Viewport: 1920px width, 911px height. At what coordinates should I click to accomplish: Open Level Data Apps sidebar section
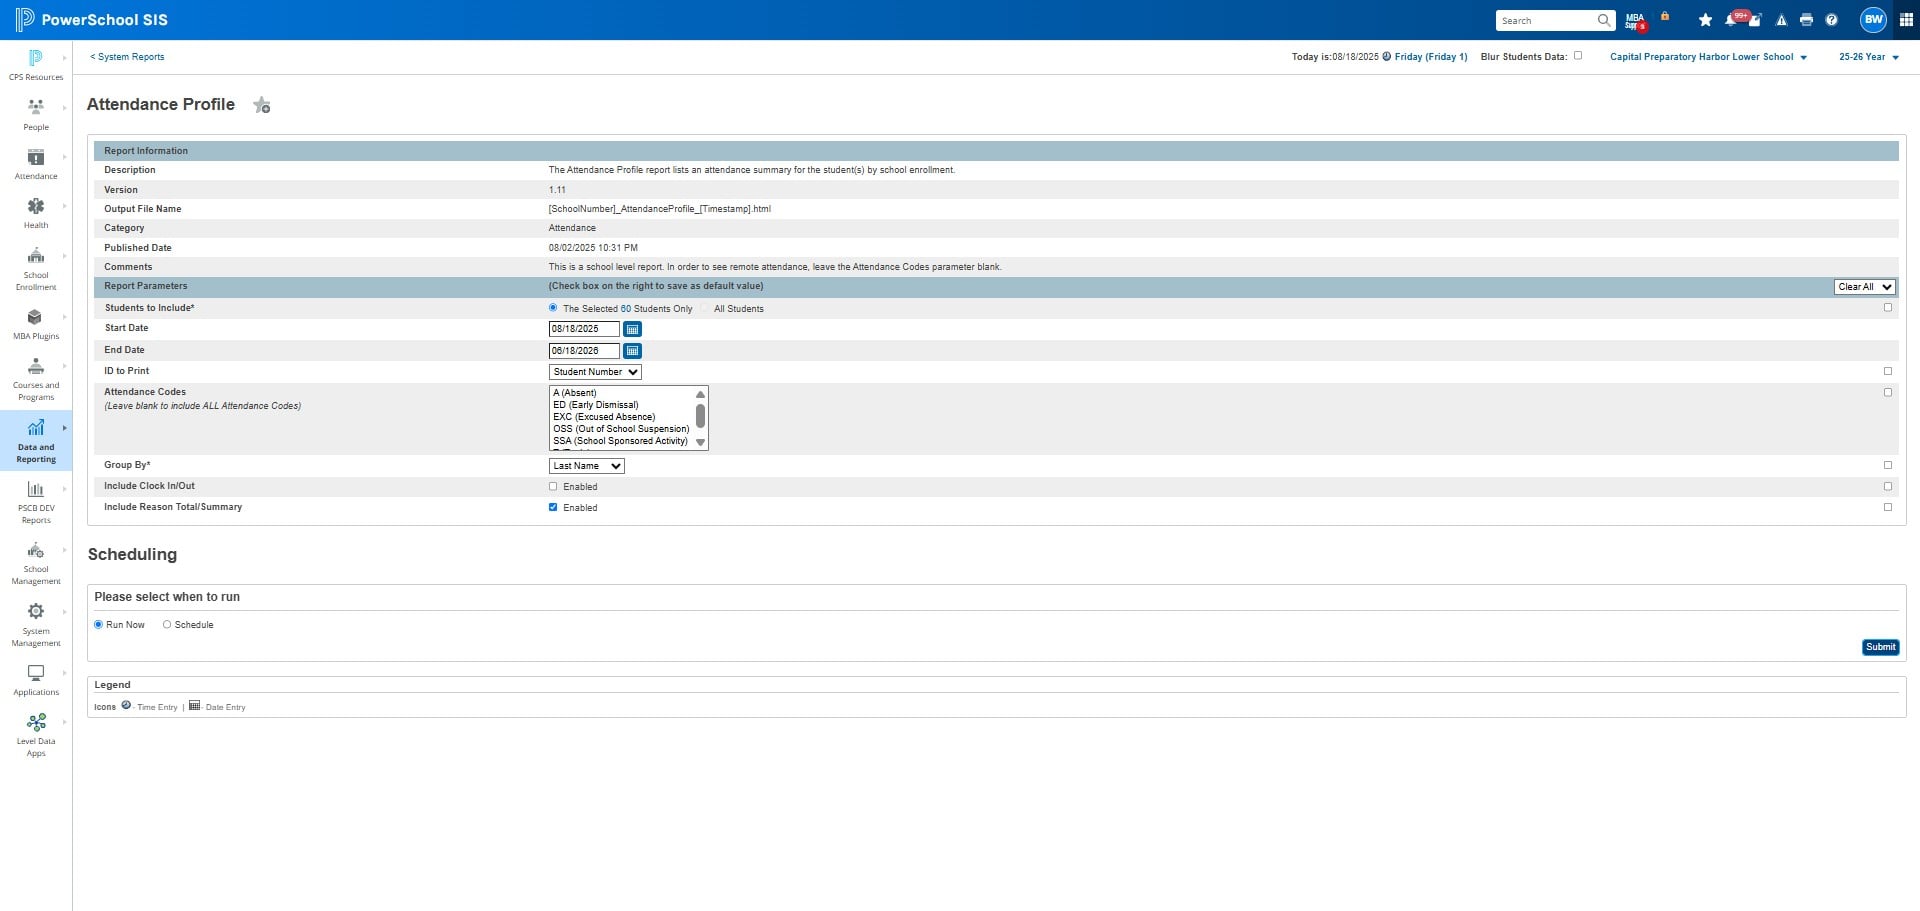coord(36,735)
